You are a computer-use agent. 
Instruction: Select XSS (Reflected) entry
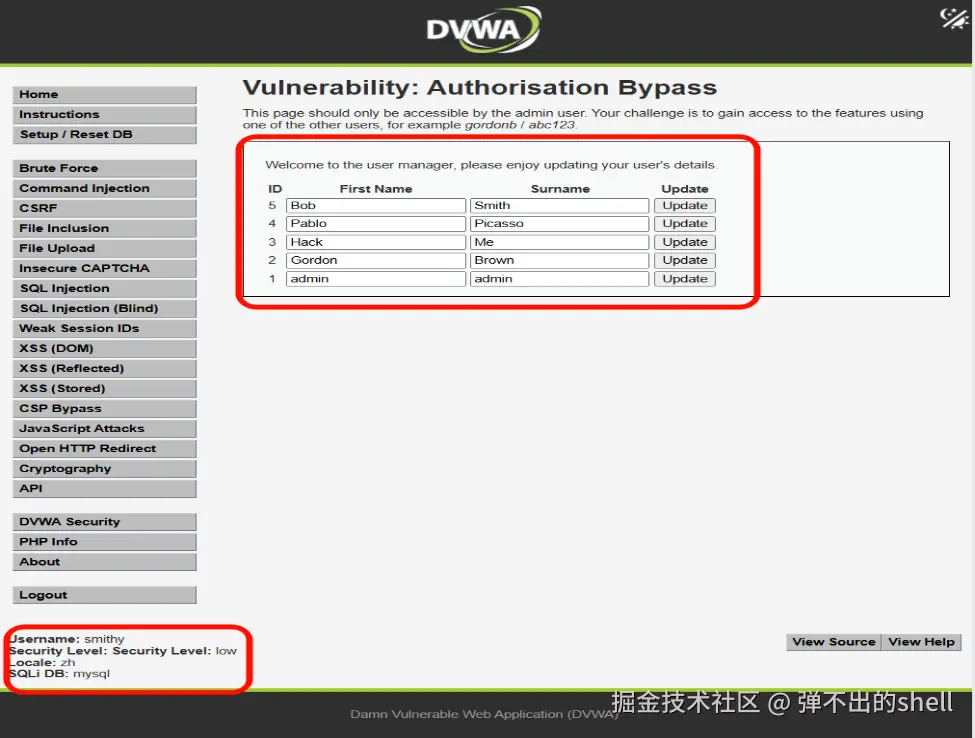(x=104, y=368)
